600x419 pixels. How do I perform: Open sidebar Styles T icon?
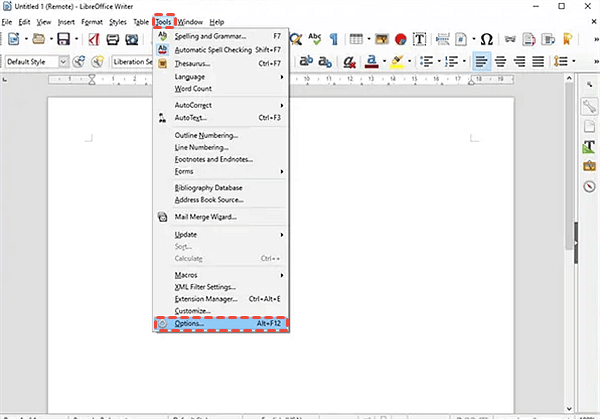(x=589, y=147)
